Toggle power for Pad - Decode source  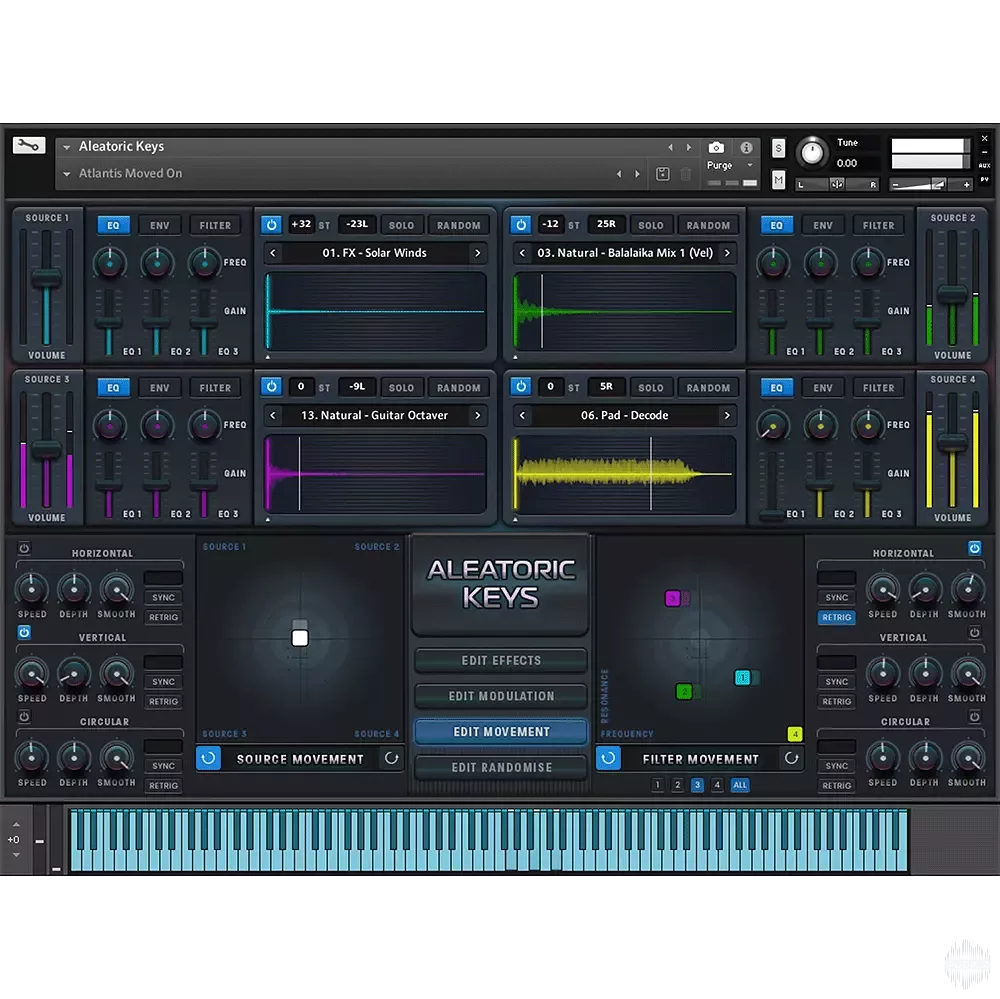click(x=521, y=388)
